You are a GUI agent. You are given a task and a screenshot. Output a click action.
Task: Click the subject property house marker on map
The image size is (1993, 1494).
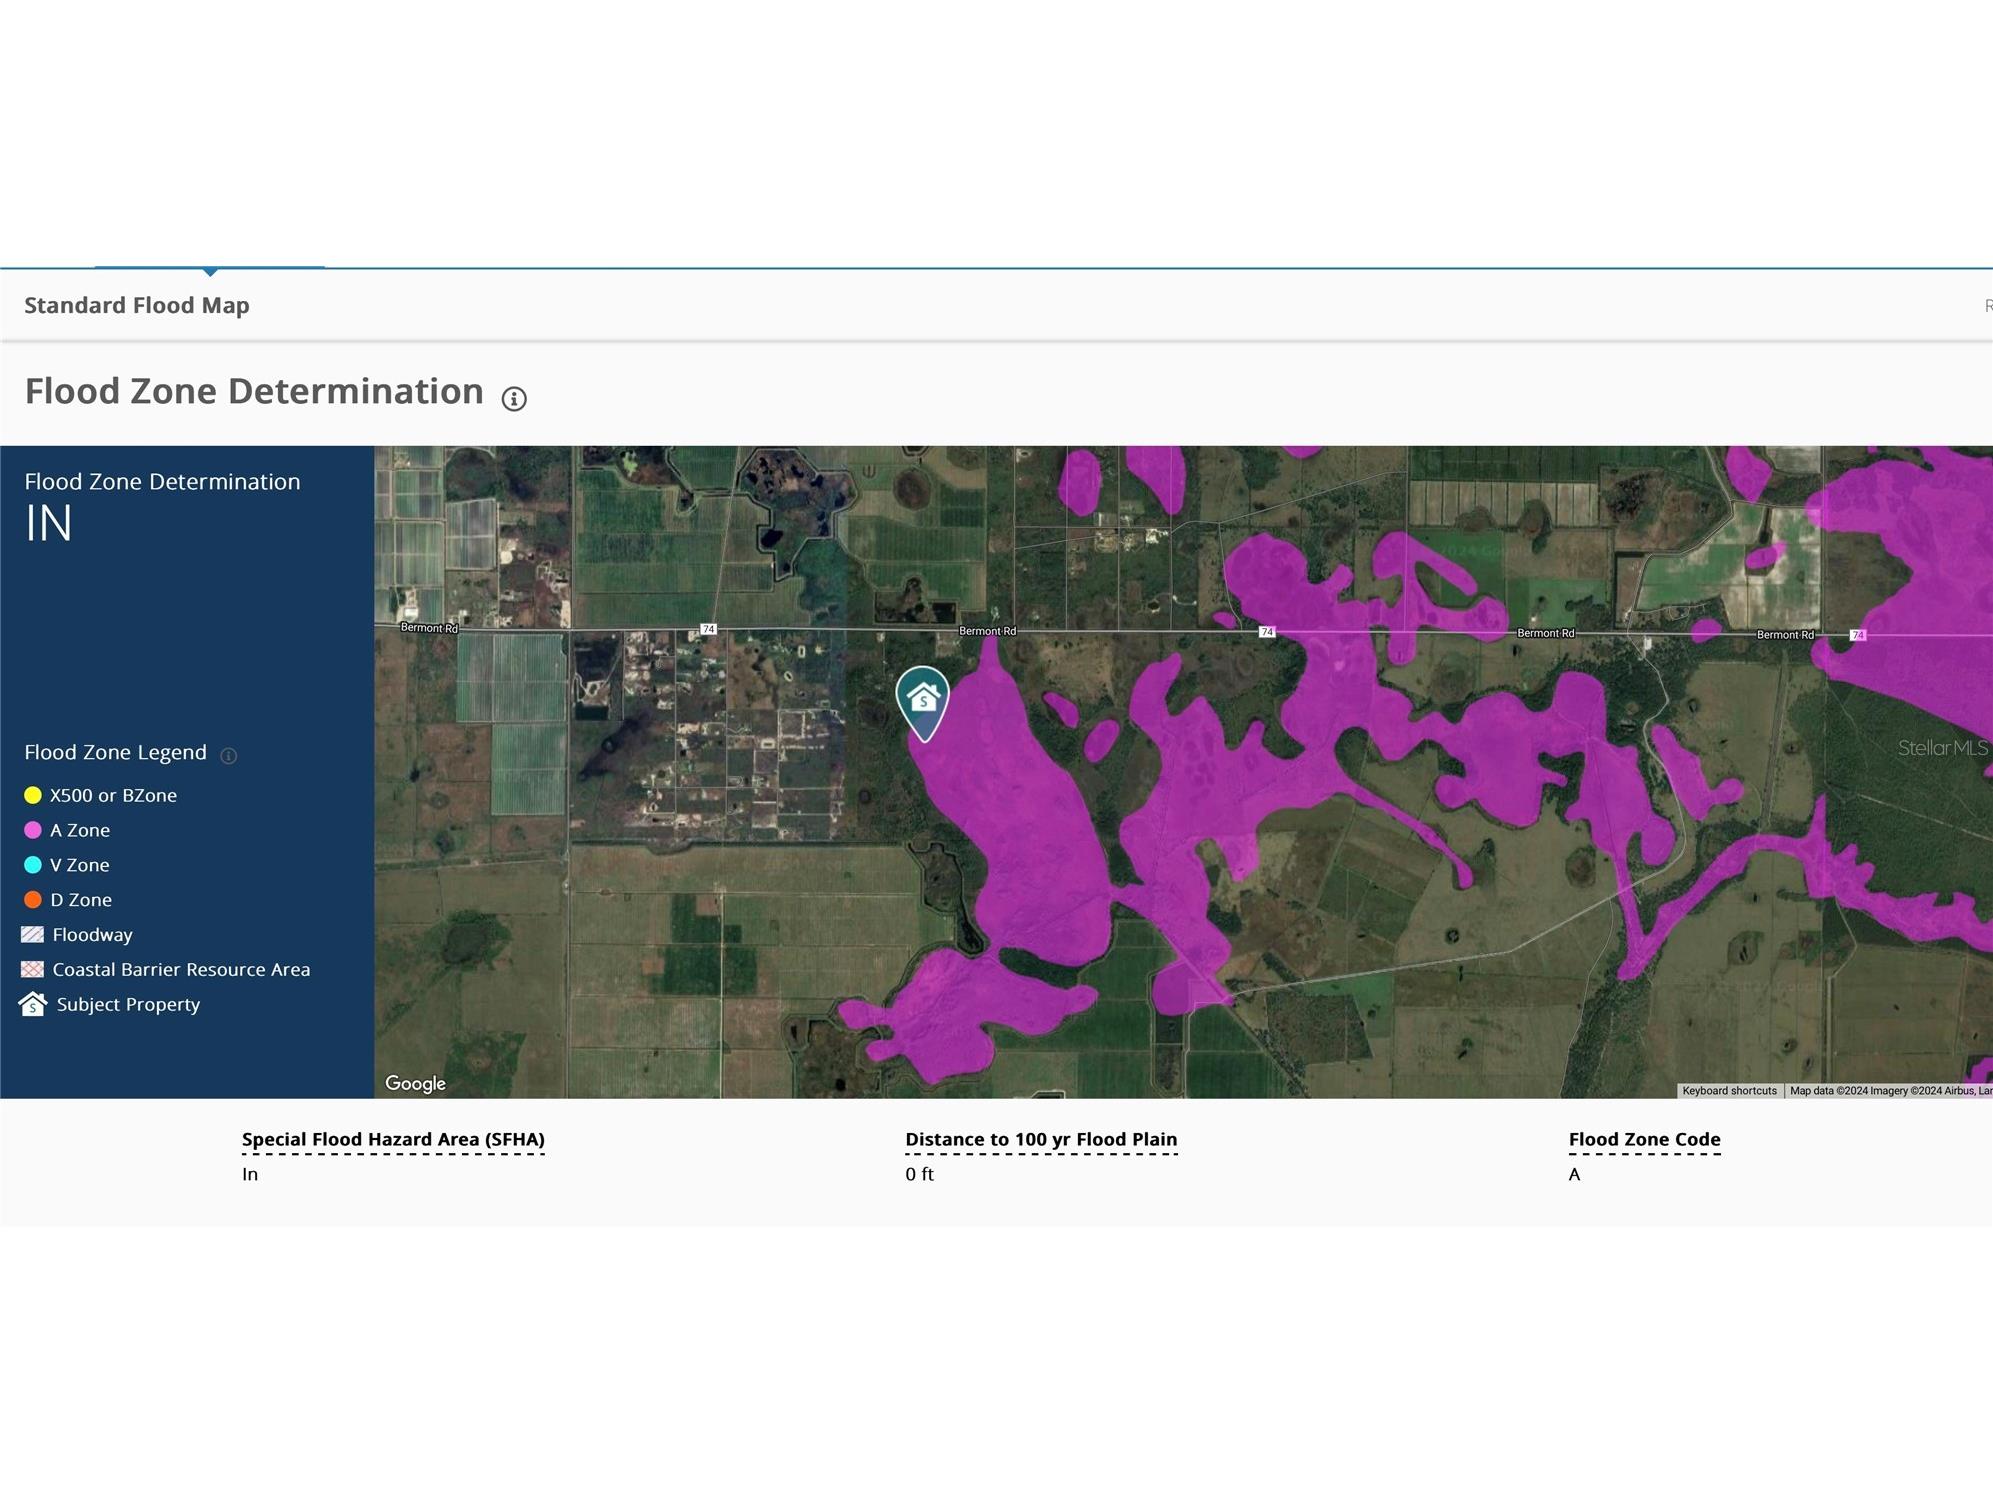point(922,699)
